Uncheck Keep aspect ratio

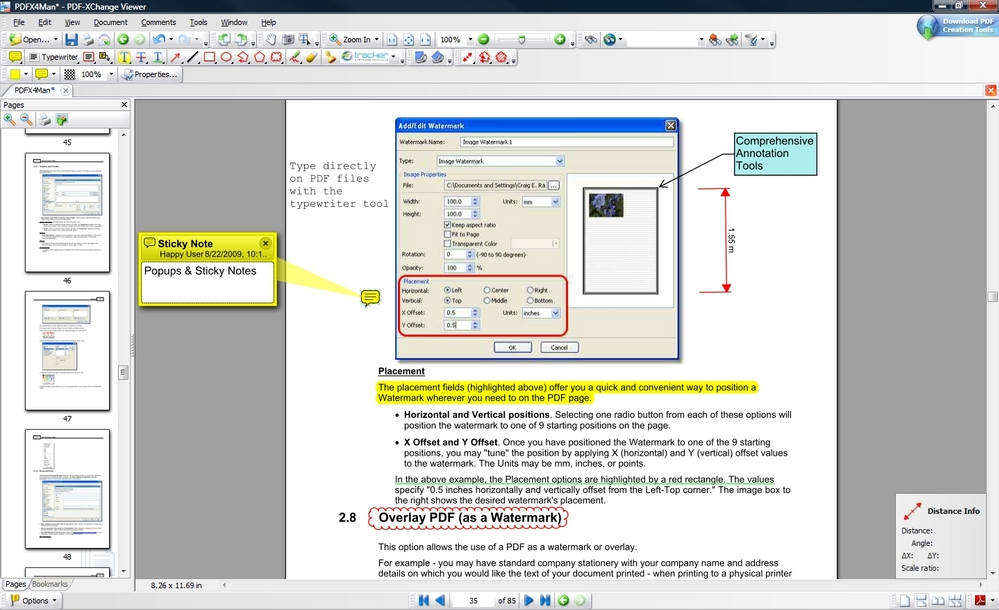coord(447,224)
